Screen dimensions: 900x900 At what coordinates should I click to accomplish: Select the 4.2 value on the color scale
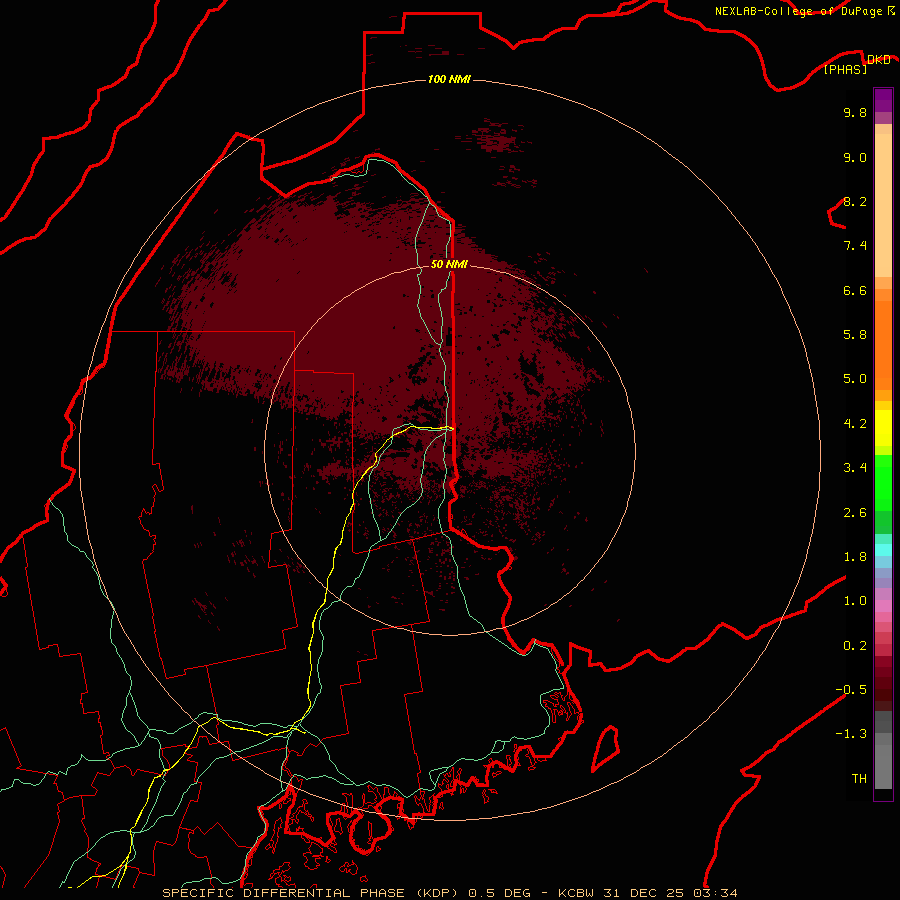coord(855,424)
